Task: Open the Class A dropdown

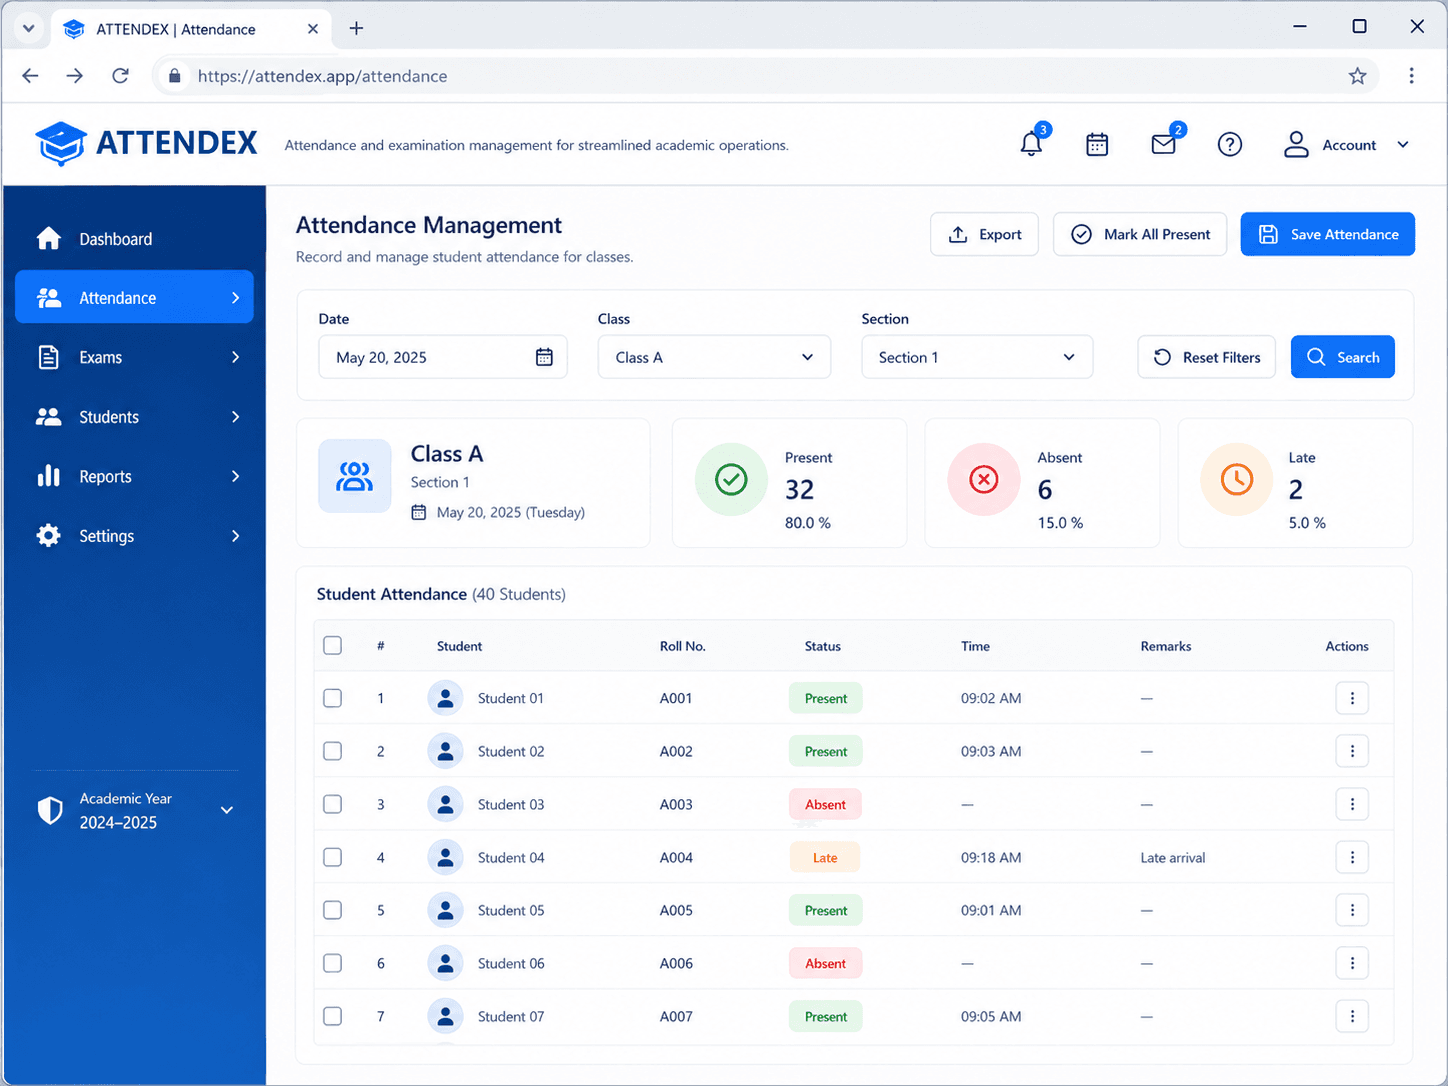Action: [x=714, y=357]
